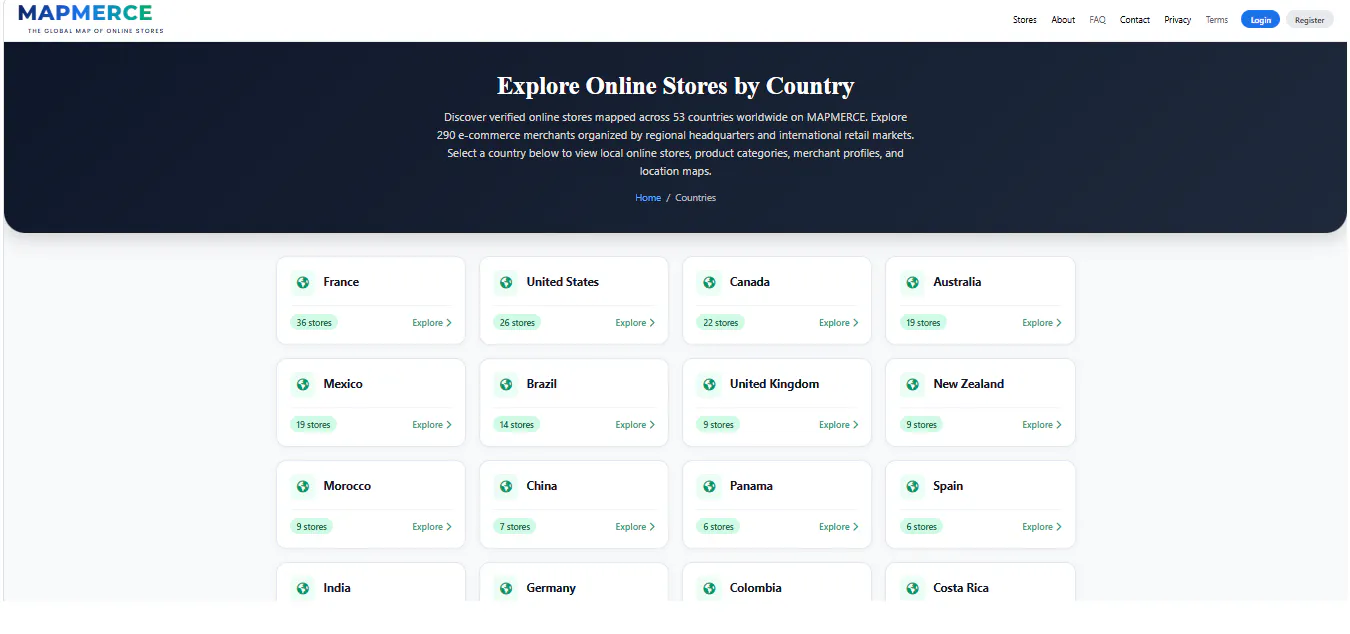Screen dimensions: 1350x634
Task: Click the Explore Online Stores by Country heading
Action: (675, 86)
